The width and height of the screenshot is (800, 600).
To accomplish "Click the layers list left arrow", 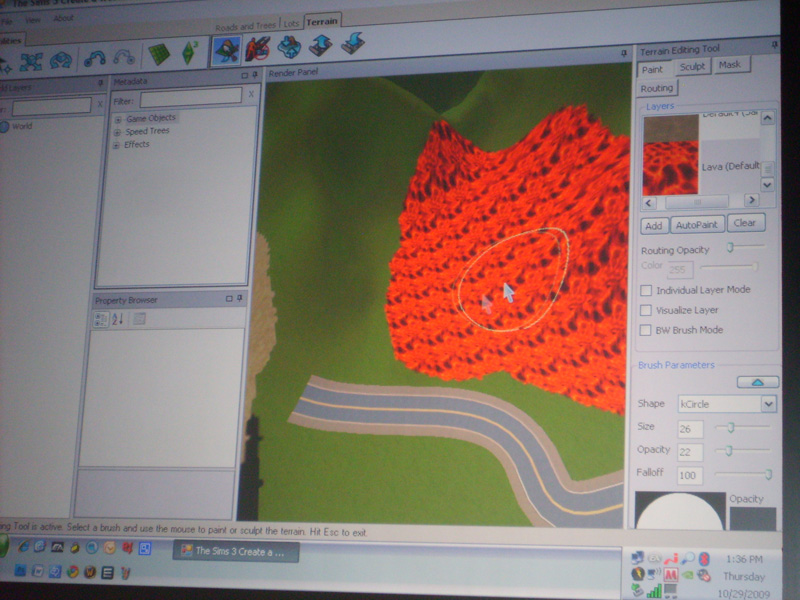I will point(649,203).
